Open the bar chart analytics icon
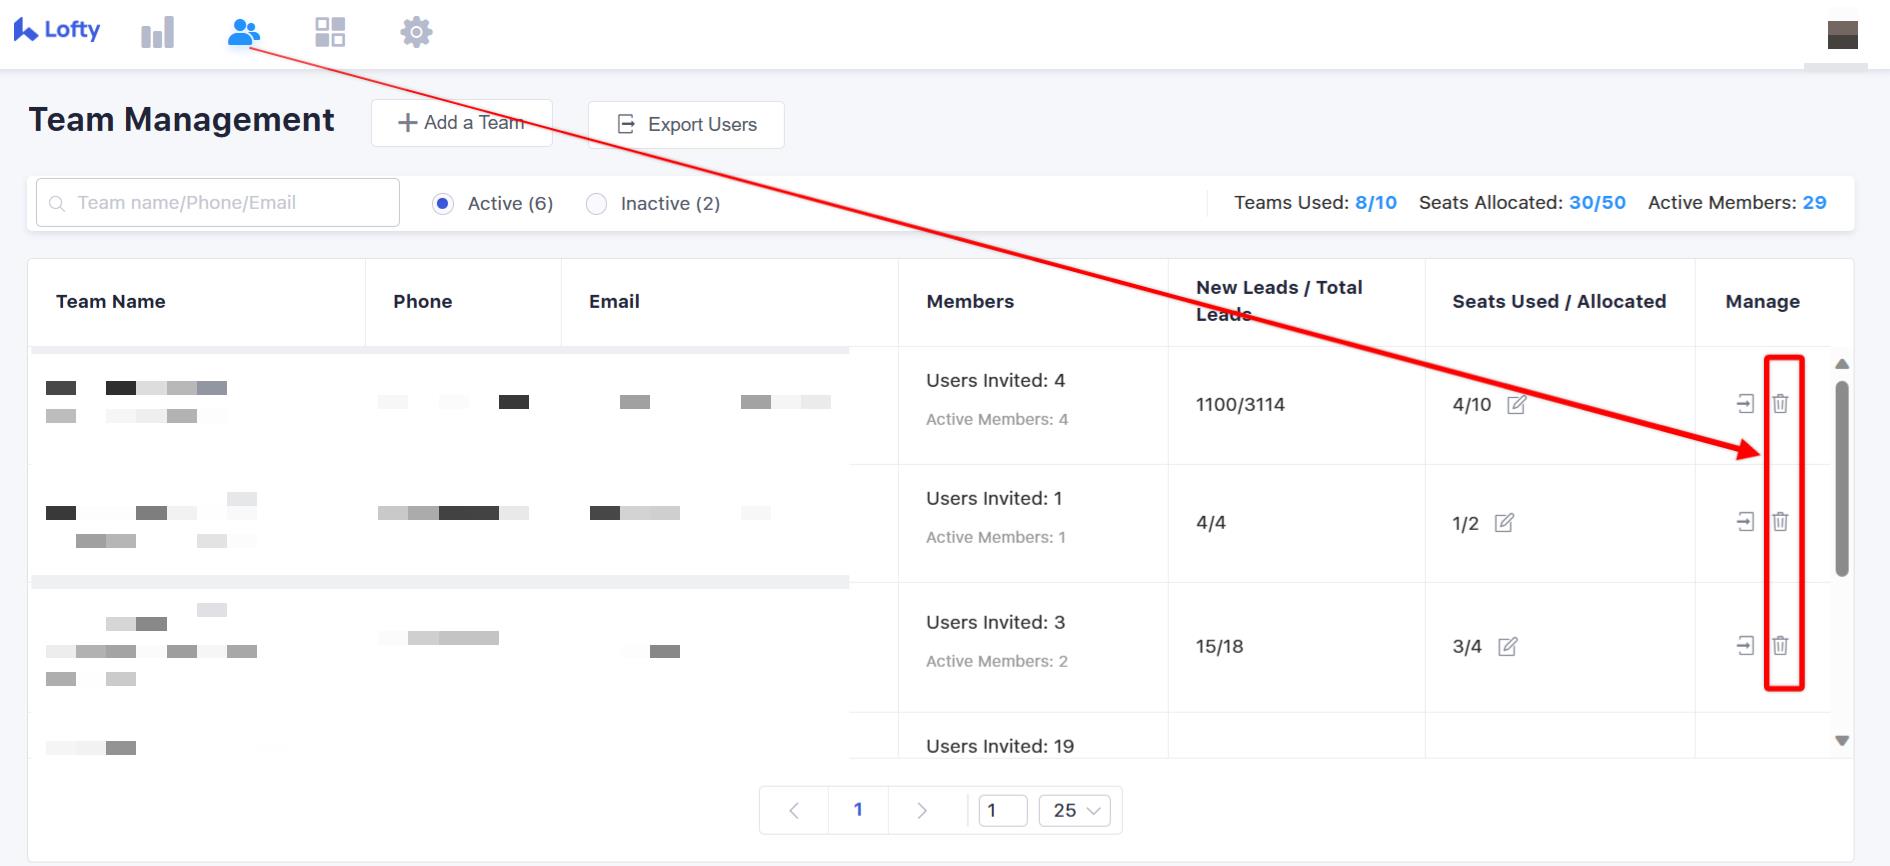Viewport: 1890px width, 866px height. coord(157,33)
